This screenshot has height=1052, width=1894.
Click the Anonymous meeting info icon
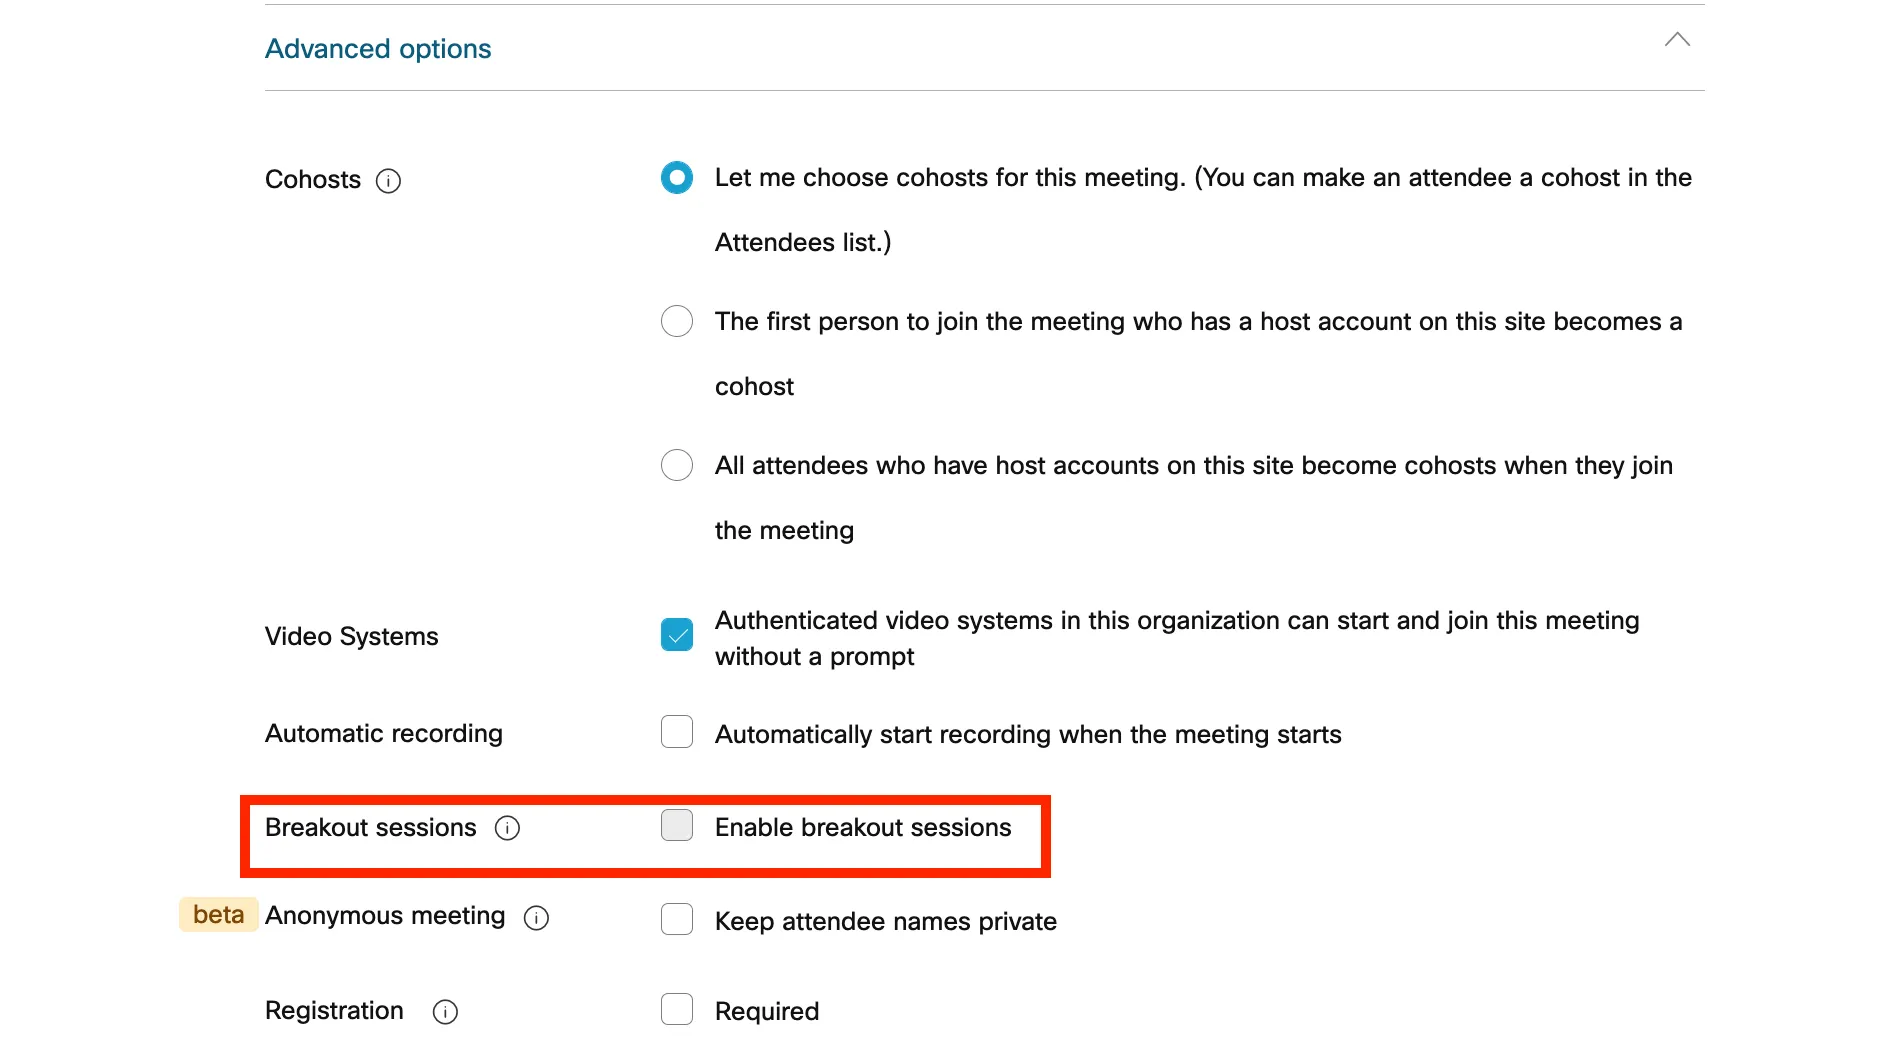tap(537, 918)
